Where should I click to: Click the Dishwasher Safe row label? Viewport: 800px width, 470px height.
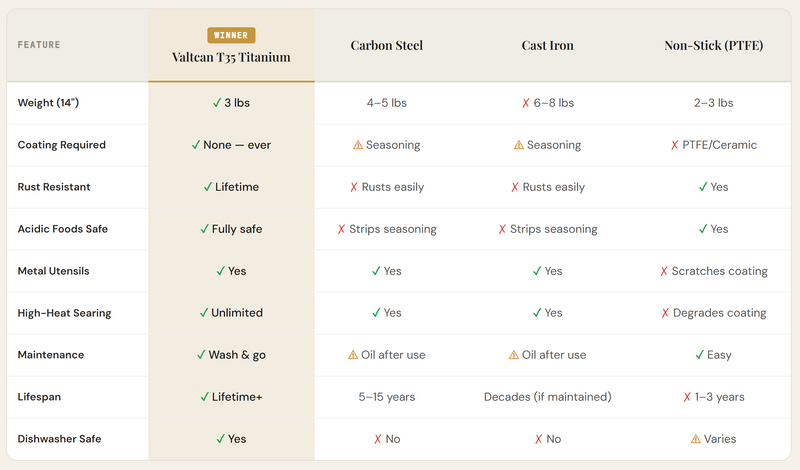click(x=61, y=439)
